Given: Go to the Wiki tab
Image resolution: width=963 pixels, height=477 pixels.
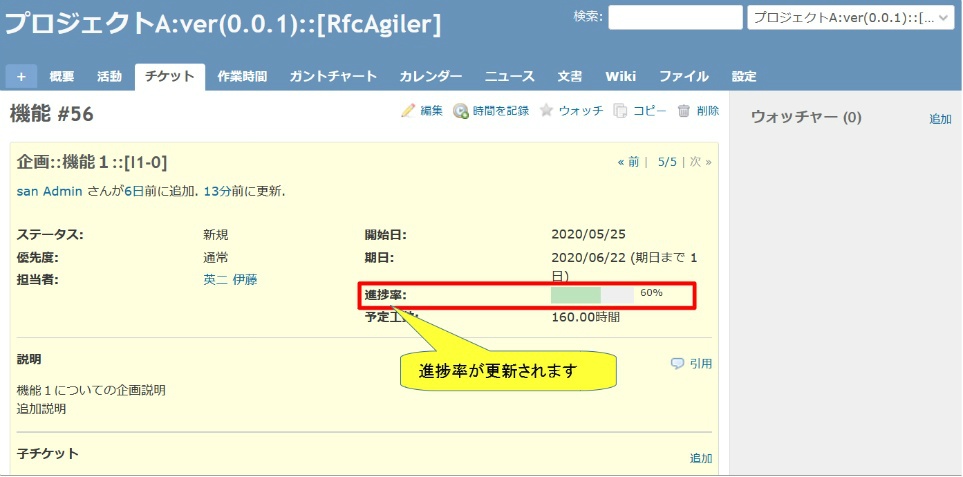Looking at the screenshot, I should pos(620,77).
